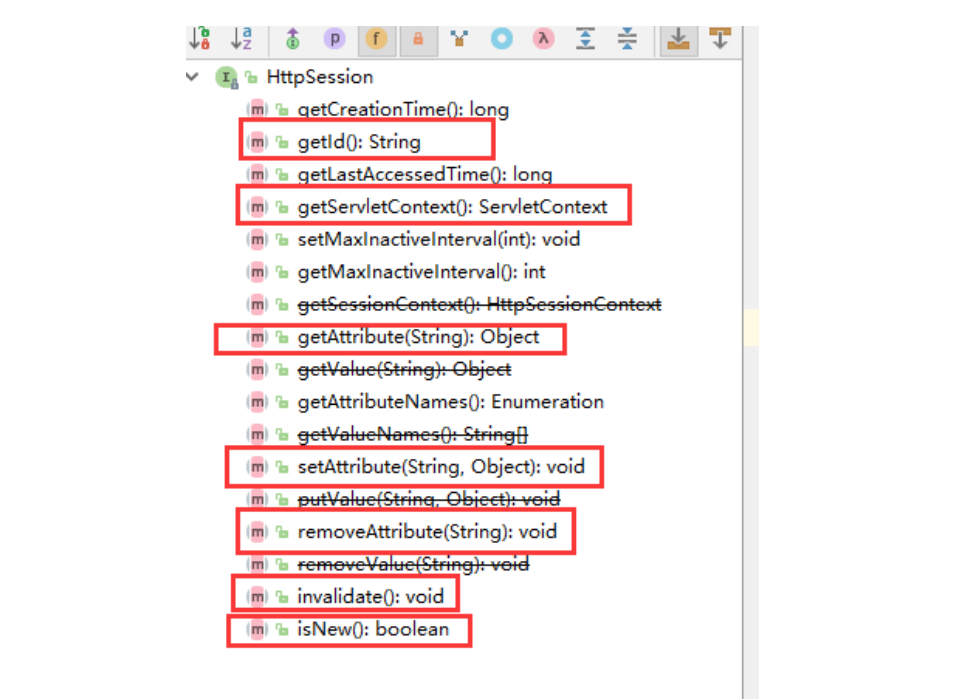Screen dimensions: 973x699
Task: Toggle Show Lambdas icon
Action: (x=544, y=38)
